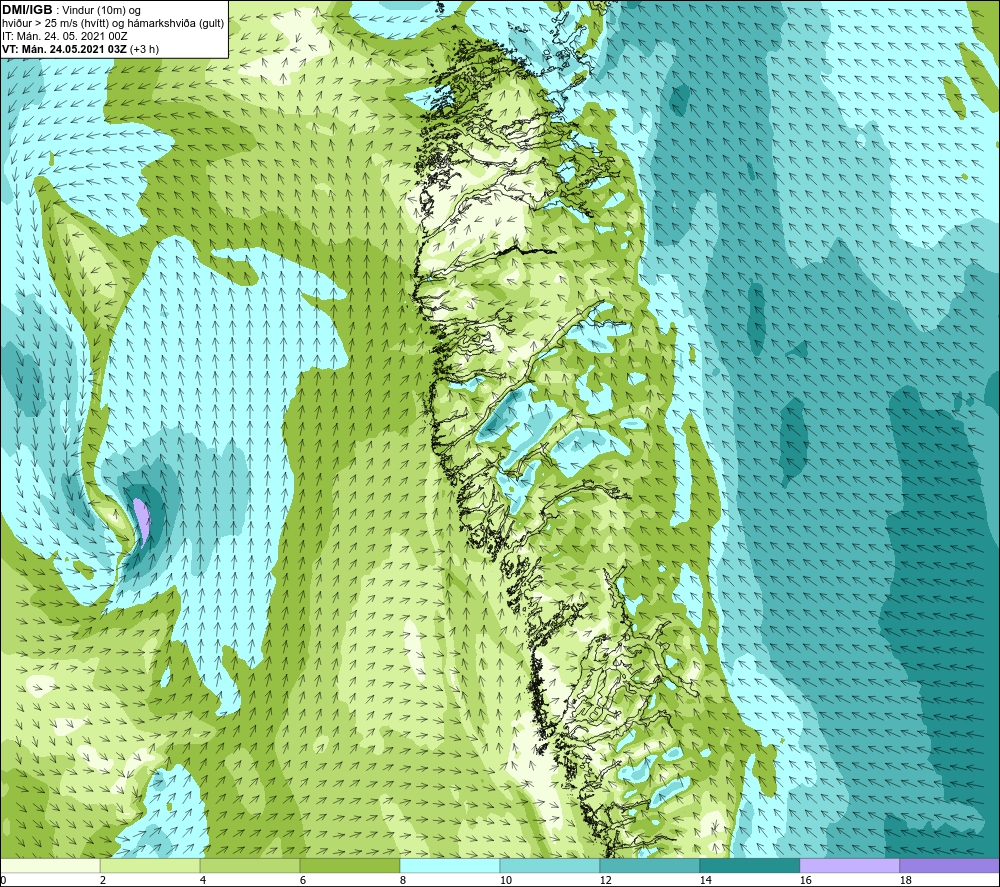Image resolution: width=1000 pixels, height=887 pixels.
Task: Click the scale number "16" under the legend
Action: [x=805, y=880]
